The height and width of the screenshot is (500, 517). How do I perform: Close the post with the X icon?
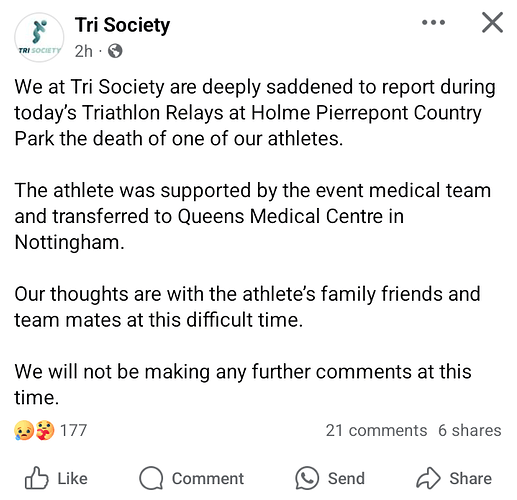point(492,23)
